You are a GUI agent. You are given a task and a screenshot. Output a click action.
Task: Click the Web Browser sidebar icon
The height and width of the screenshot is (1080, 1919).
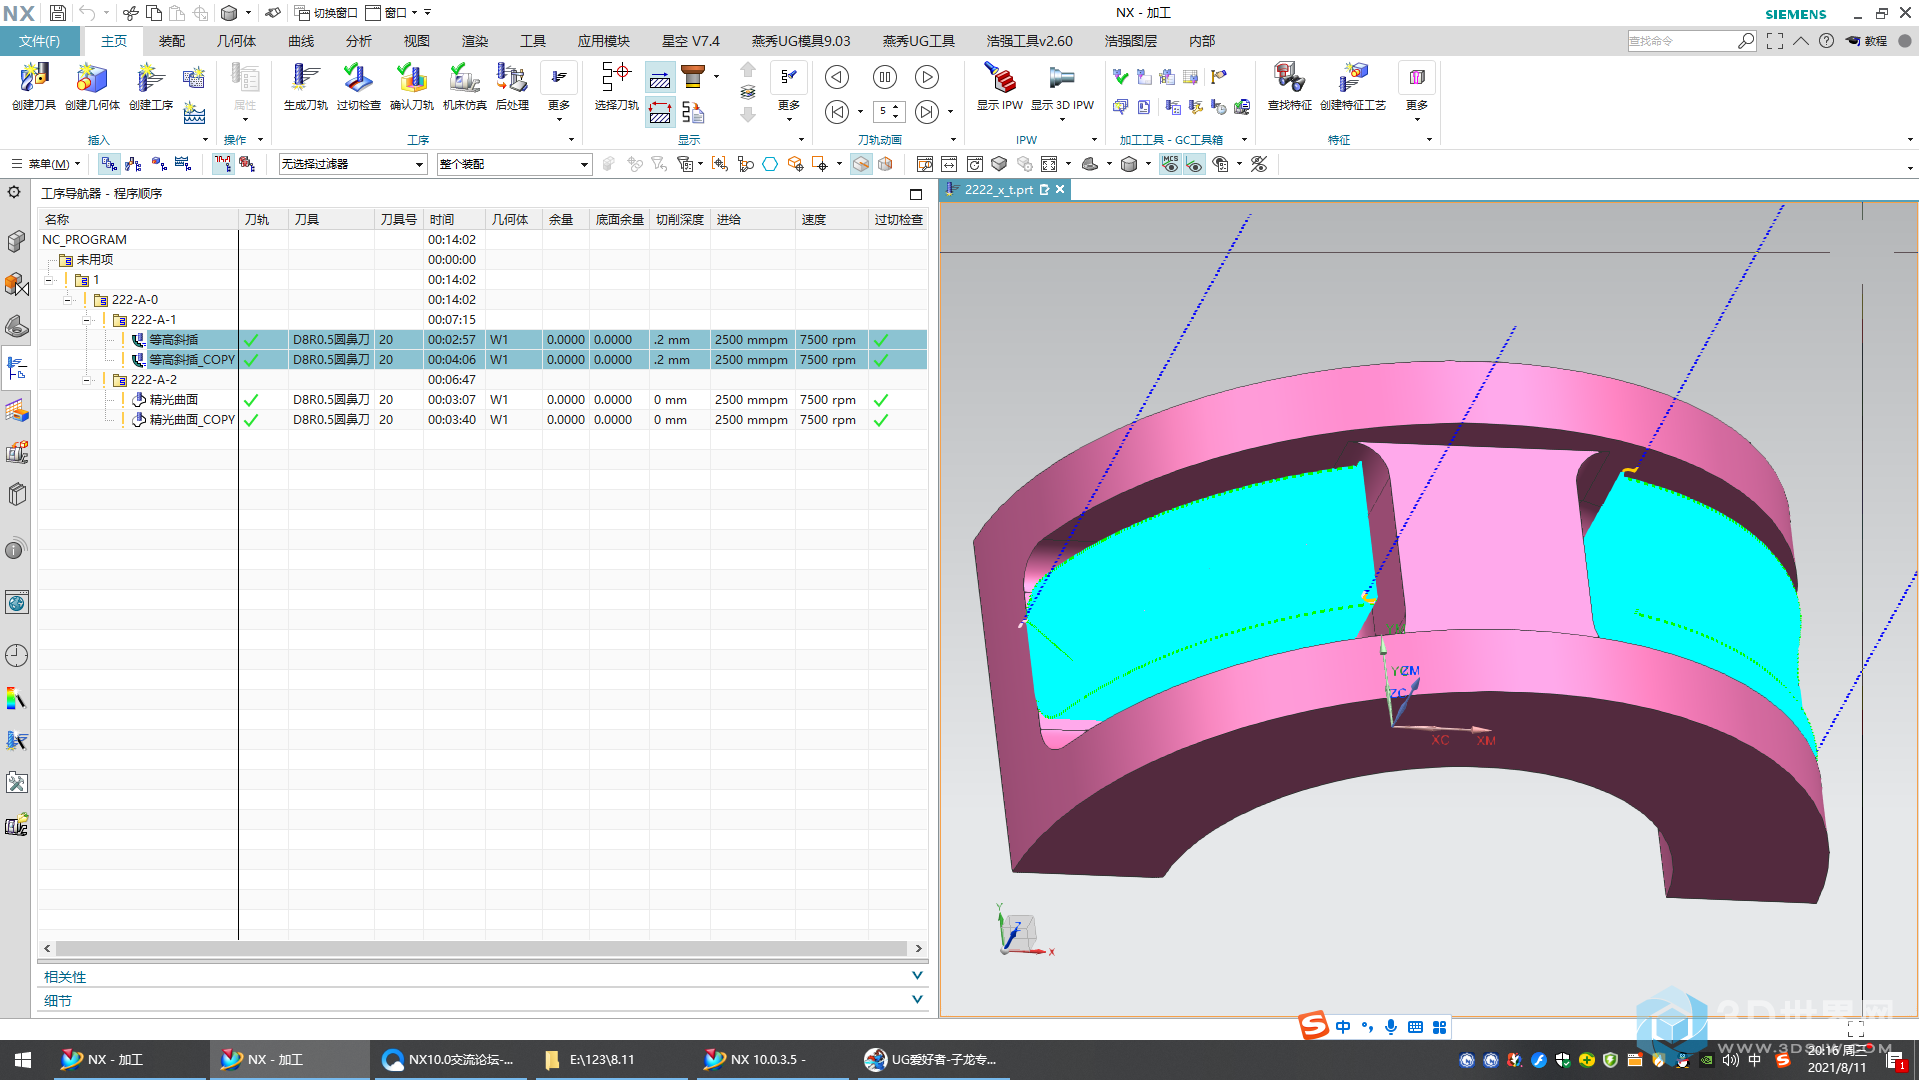pyautogui.click(x=16, y=602)
